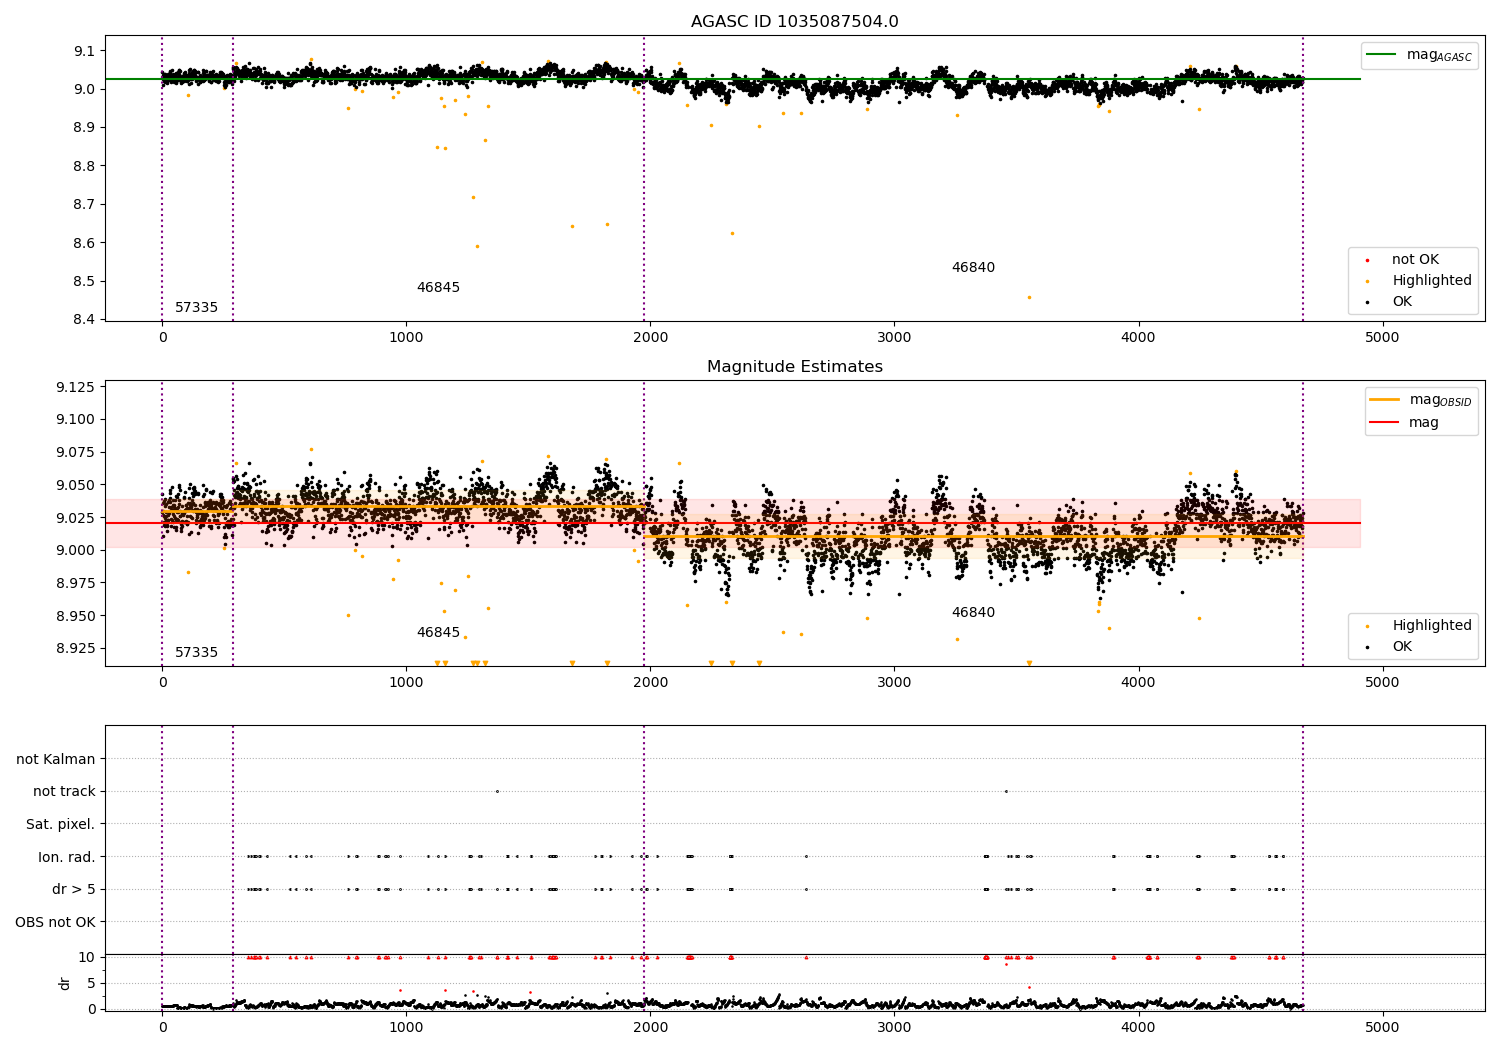Click the 'Ion. rad.' row label
Viewport: 1500px width, 1050px height.
click(67, 858)
